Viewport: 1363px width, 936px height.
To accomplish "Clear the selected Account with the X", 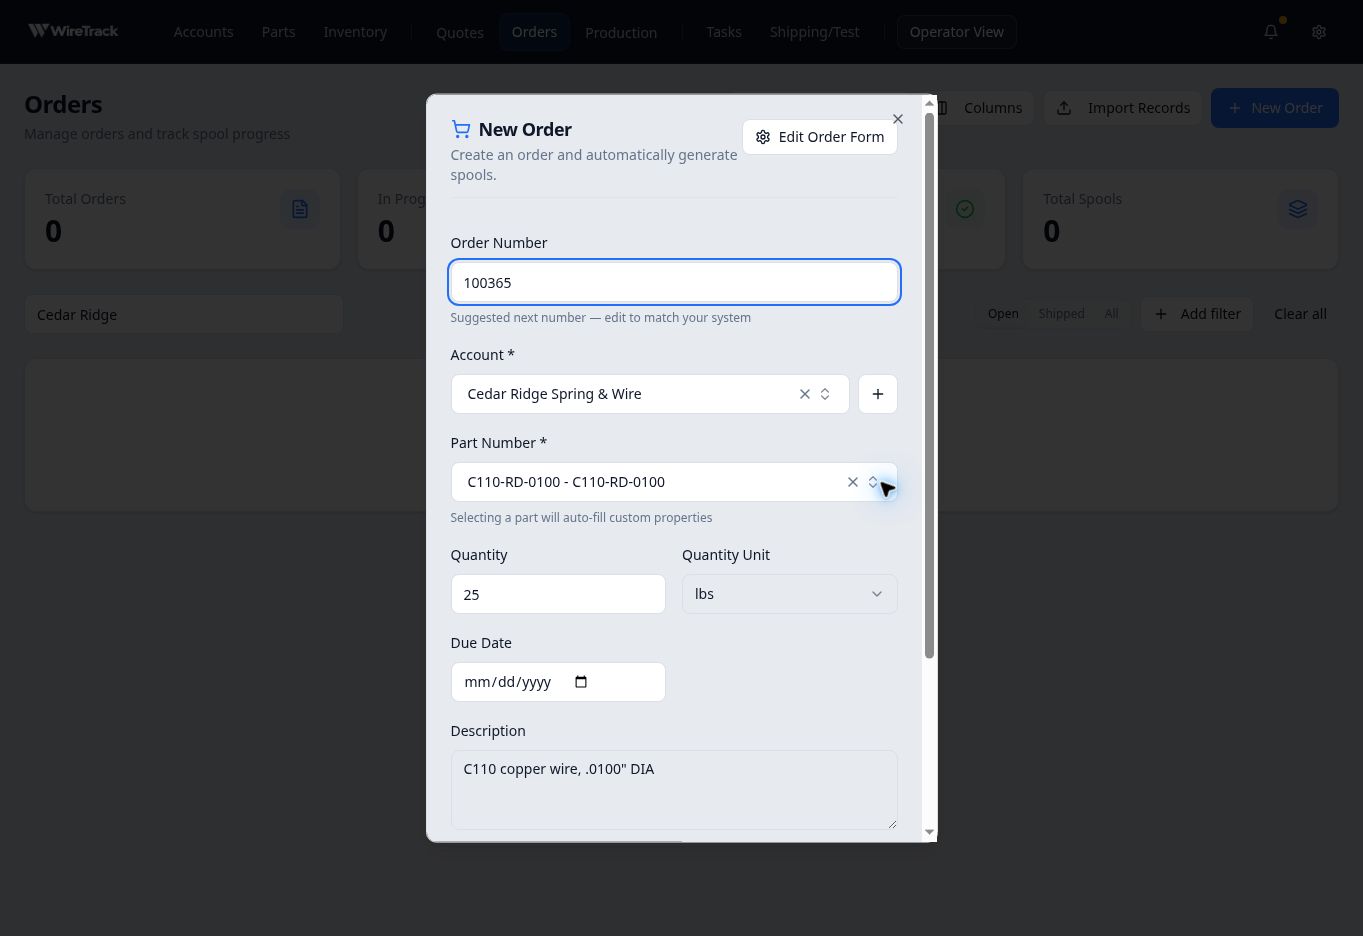I will click(805, 394).
